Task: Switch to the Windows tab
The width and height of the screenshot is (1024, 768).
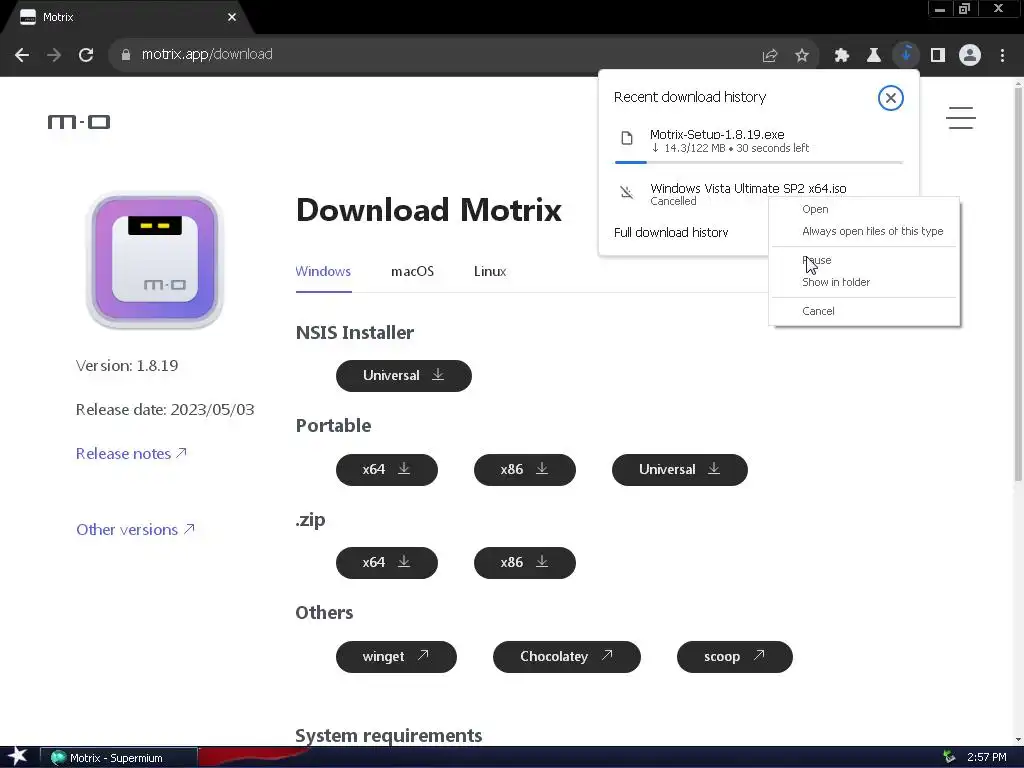Action: pyautogui.click(x=323, y=272)
